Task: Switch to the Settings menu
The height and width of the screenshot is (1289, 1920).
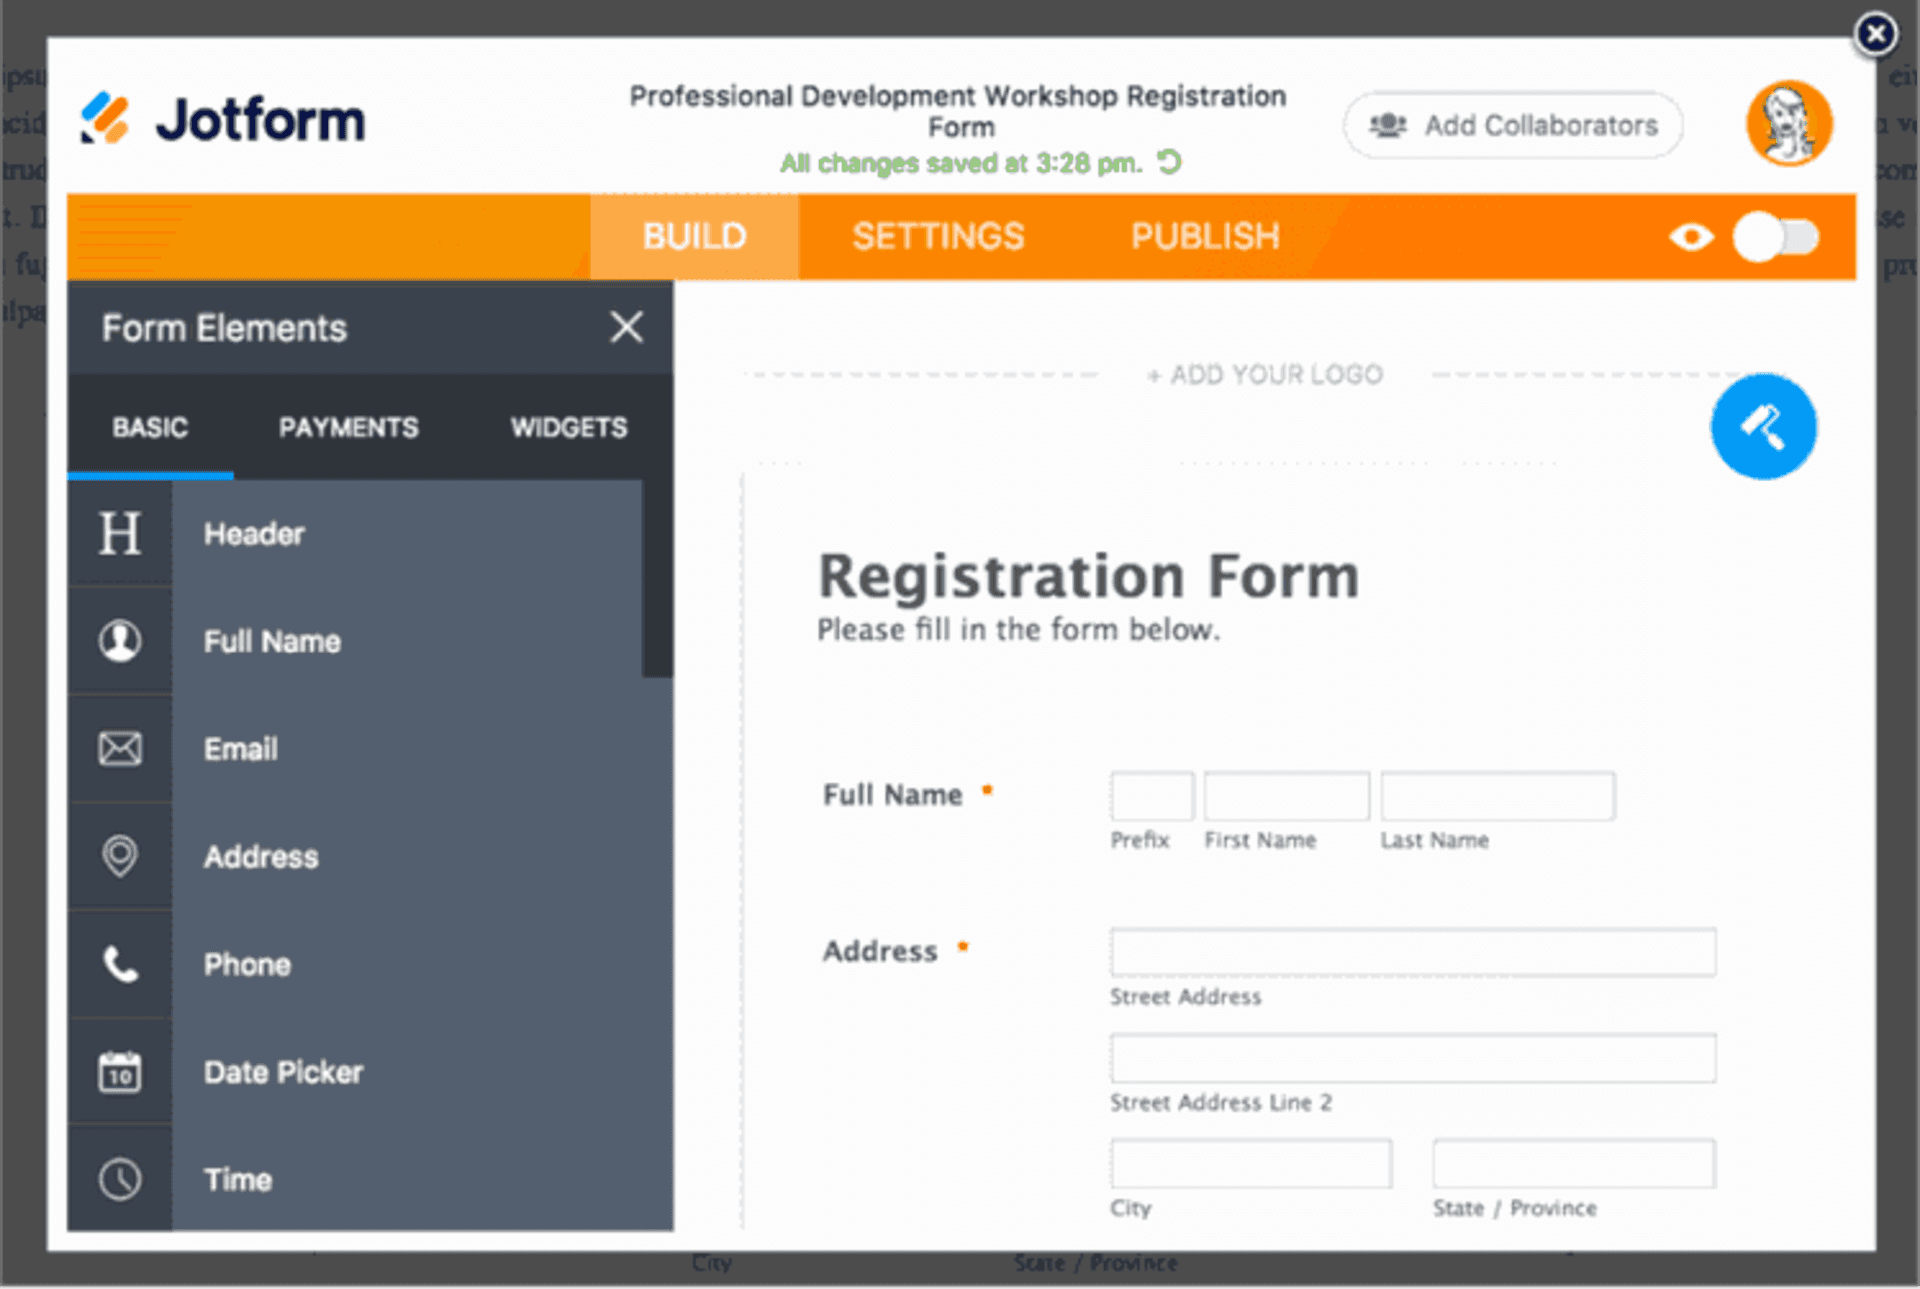Action: tap(938, 236)
